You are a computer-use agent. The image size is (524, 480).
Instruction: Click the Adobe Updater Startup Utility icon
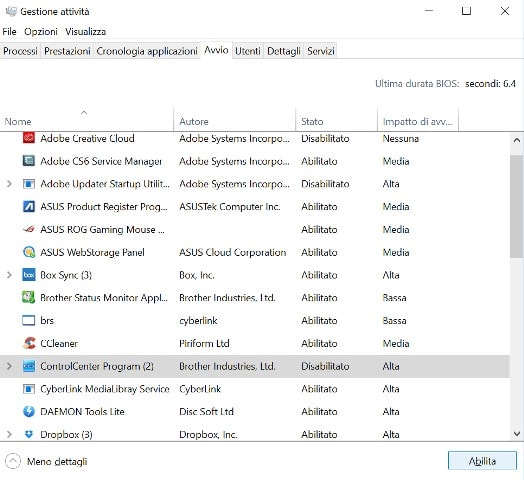tap(29, 184)
